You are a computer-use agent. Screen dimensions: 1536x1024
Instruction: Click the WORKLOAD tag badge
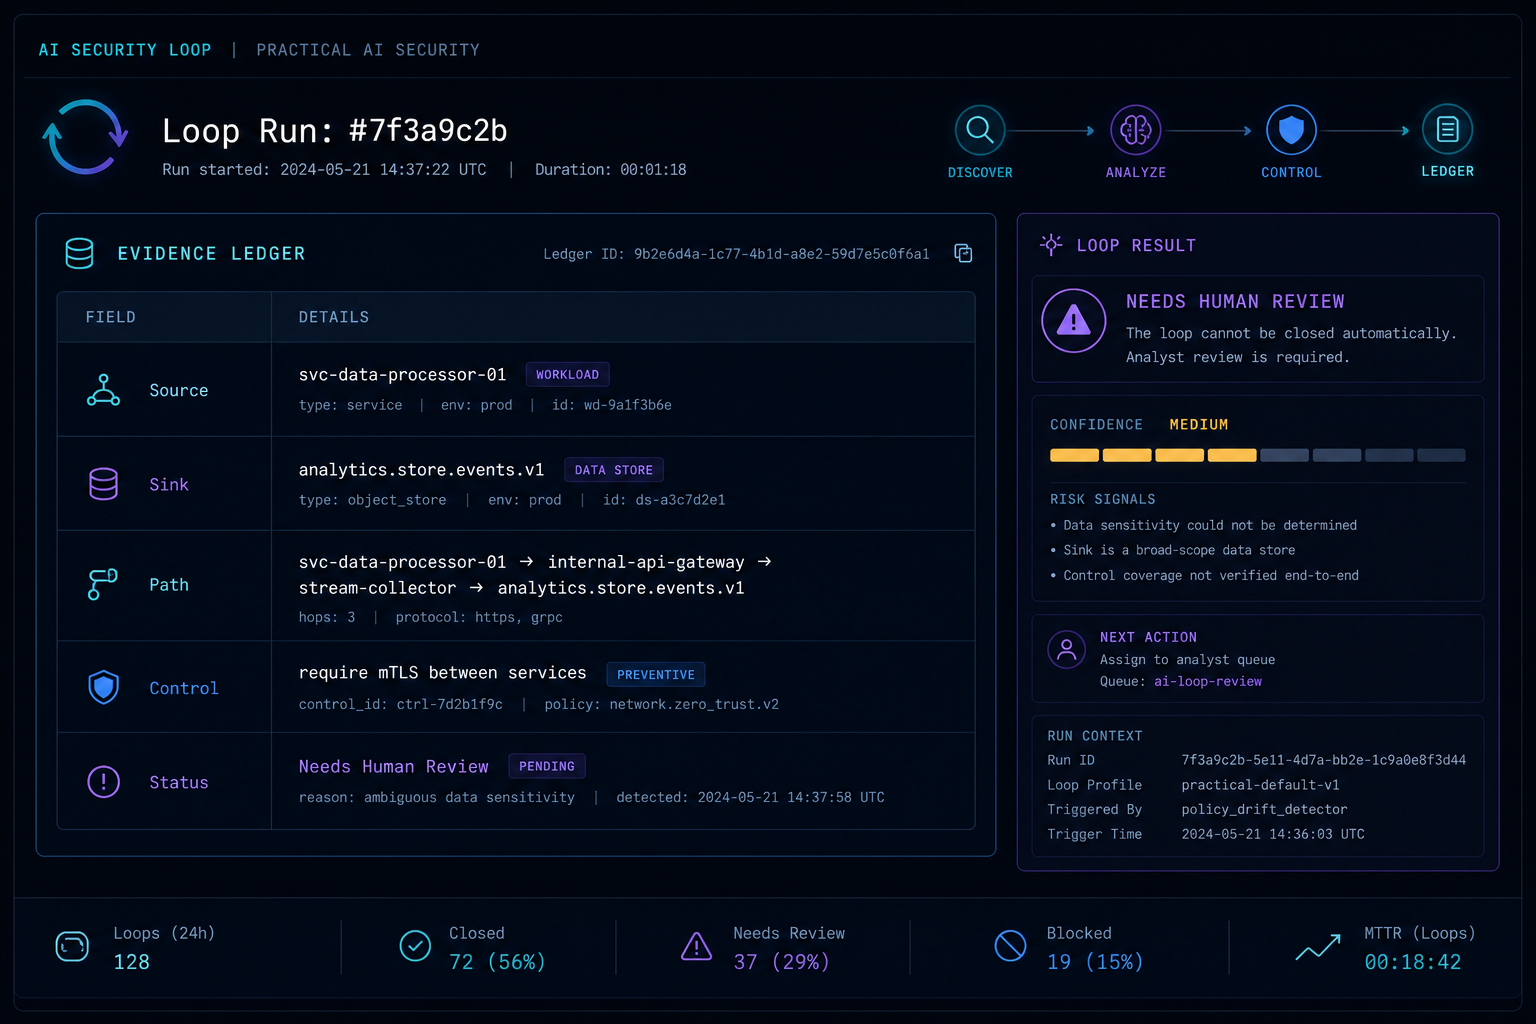click(567, 374)
